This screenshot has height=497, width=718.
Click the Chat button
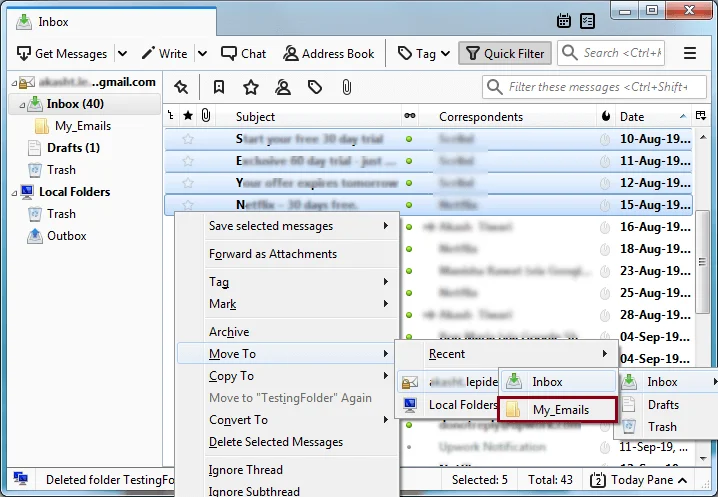[244, 54]
